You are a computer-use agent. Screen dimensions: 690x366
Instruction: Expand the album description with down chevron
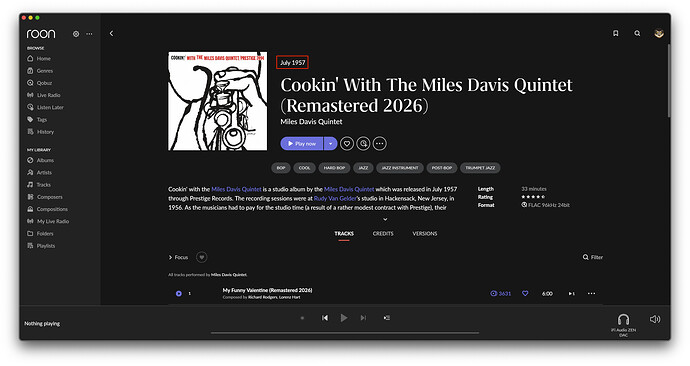[x=385, y=219]
